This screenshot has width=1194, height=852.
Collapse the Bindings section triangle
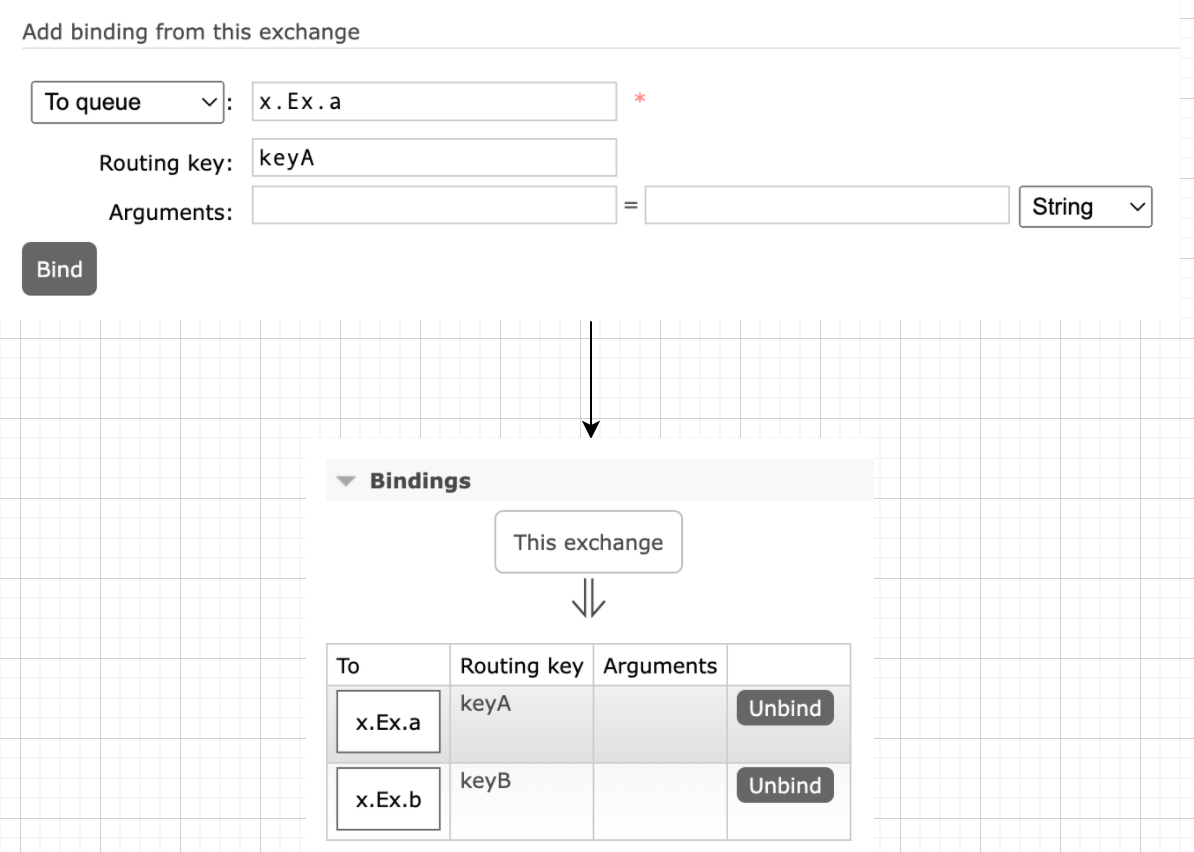tap(346, 481)
